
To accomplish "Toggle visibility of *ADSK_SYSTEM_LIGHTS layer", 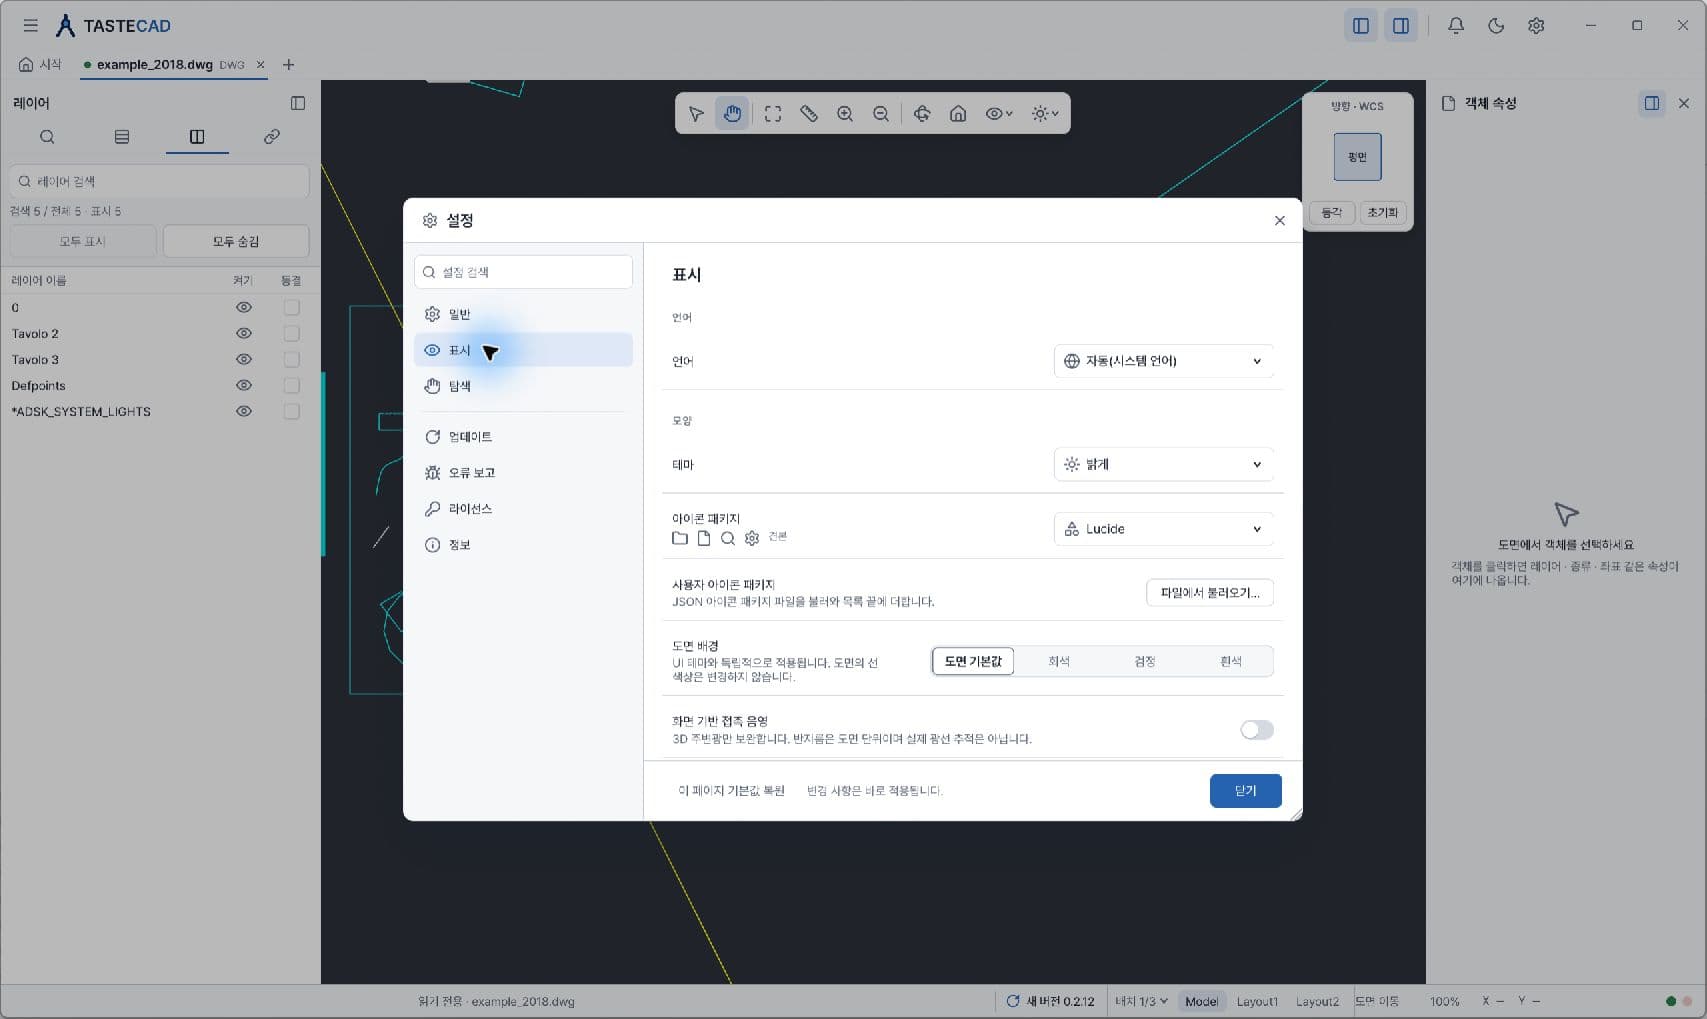I will coord(244,412).
